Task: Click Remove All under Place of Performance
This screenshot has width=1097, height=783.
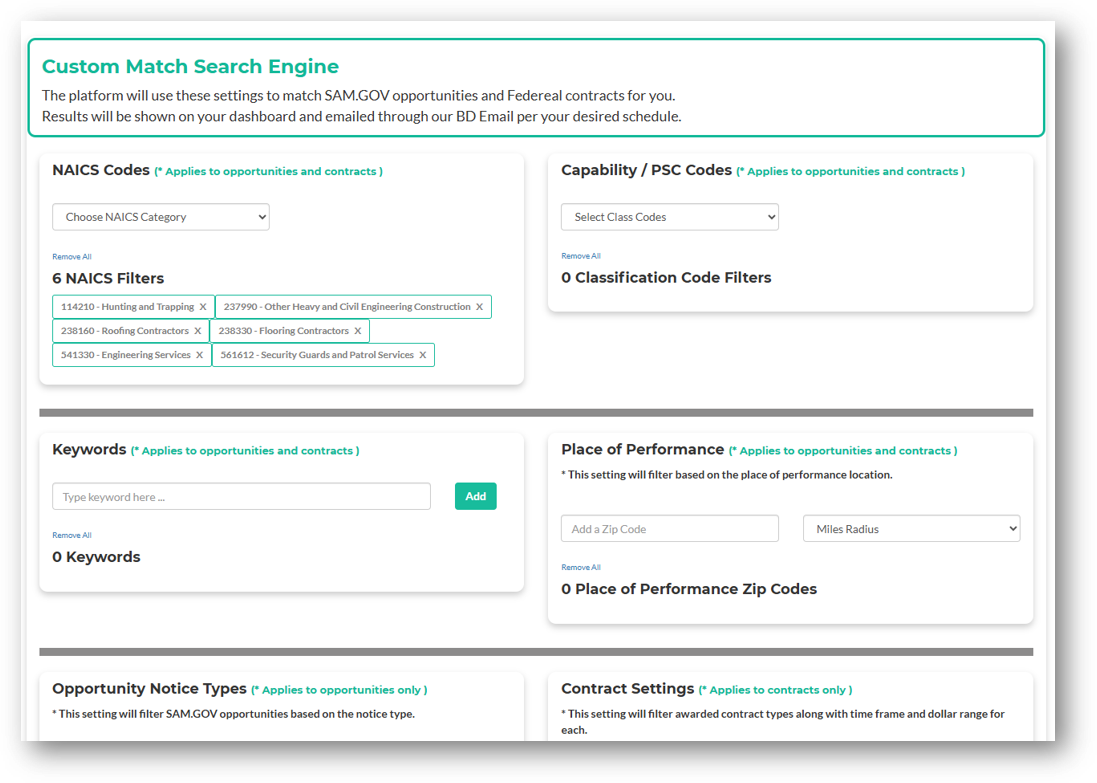Action: 581,567
